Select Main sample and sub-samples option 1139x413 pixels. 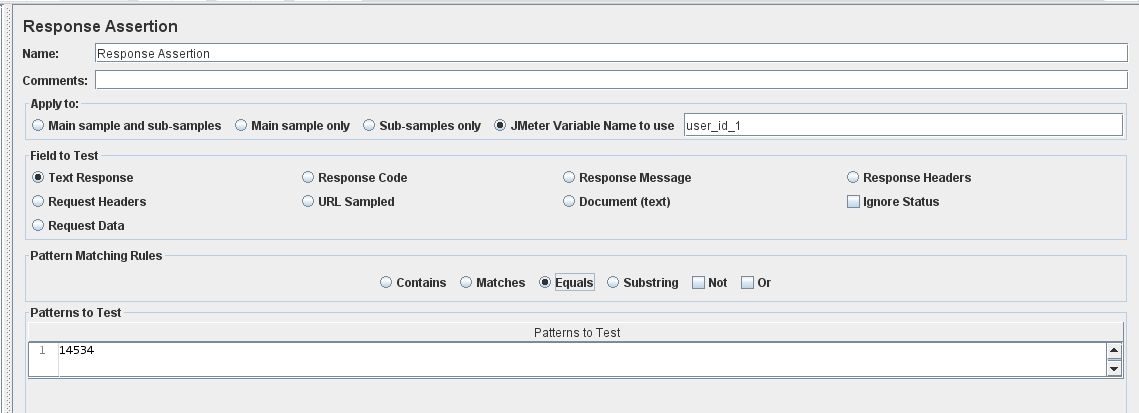point(39,126)
